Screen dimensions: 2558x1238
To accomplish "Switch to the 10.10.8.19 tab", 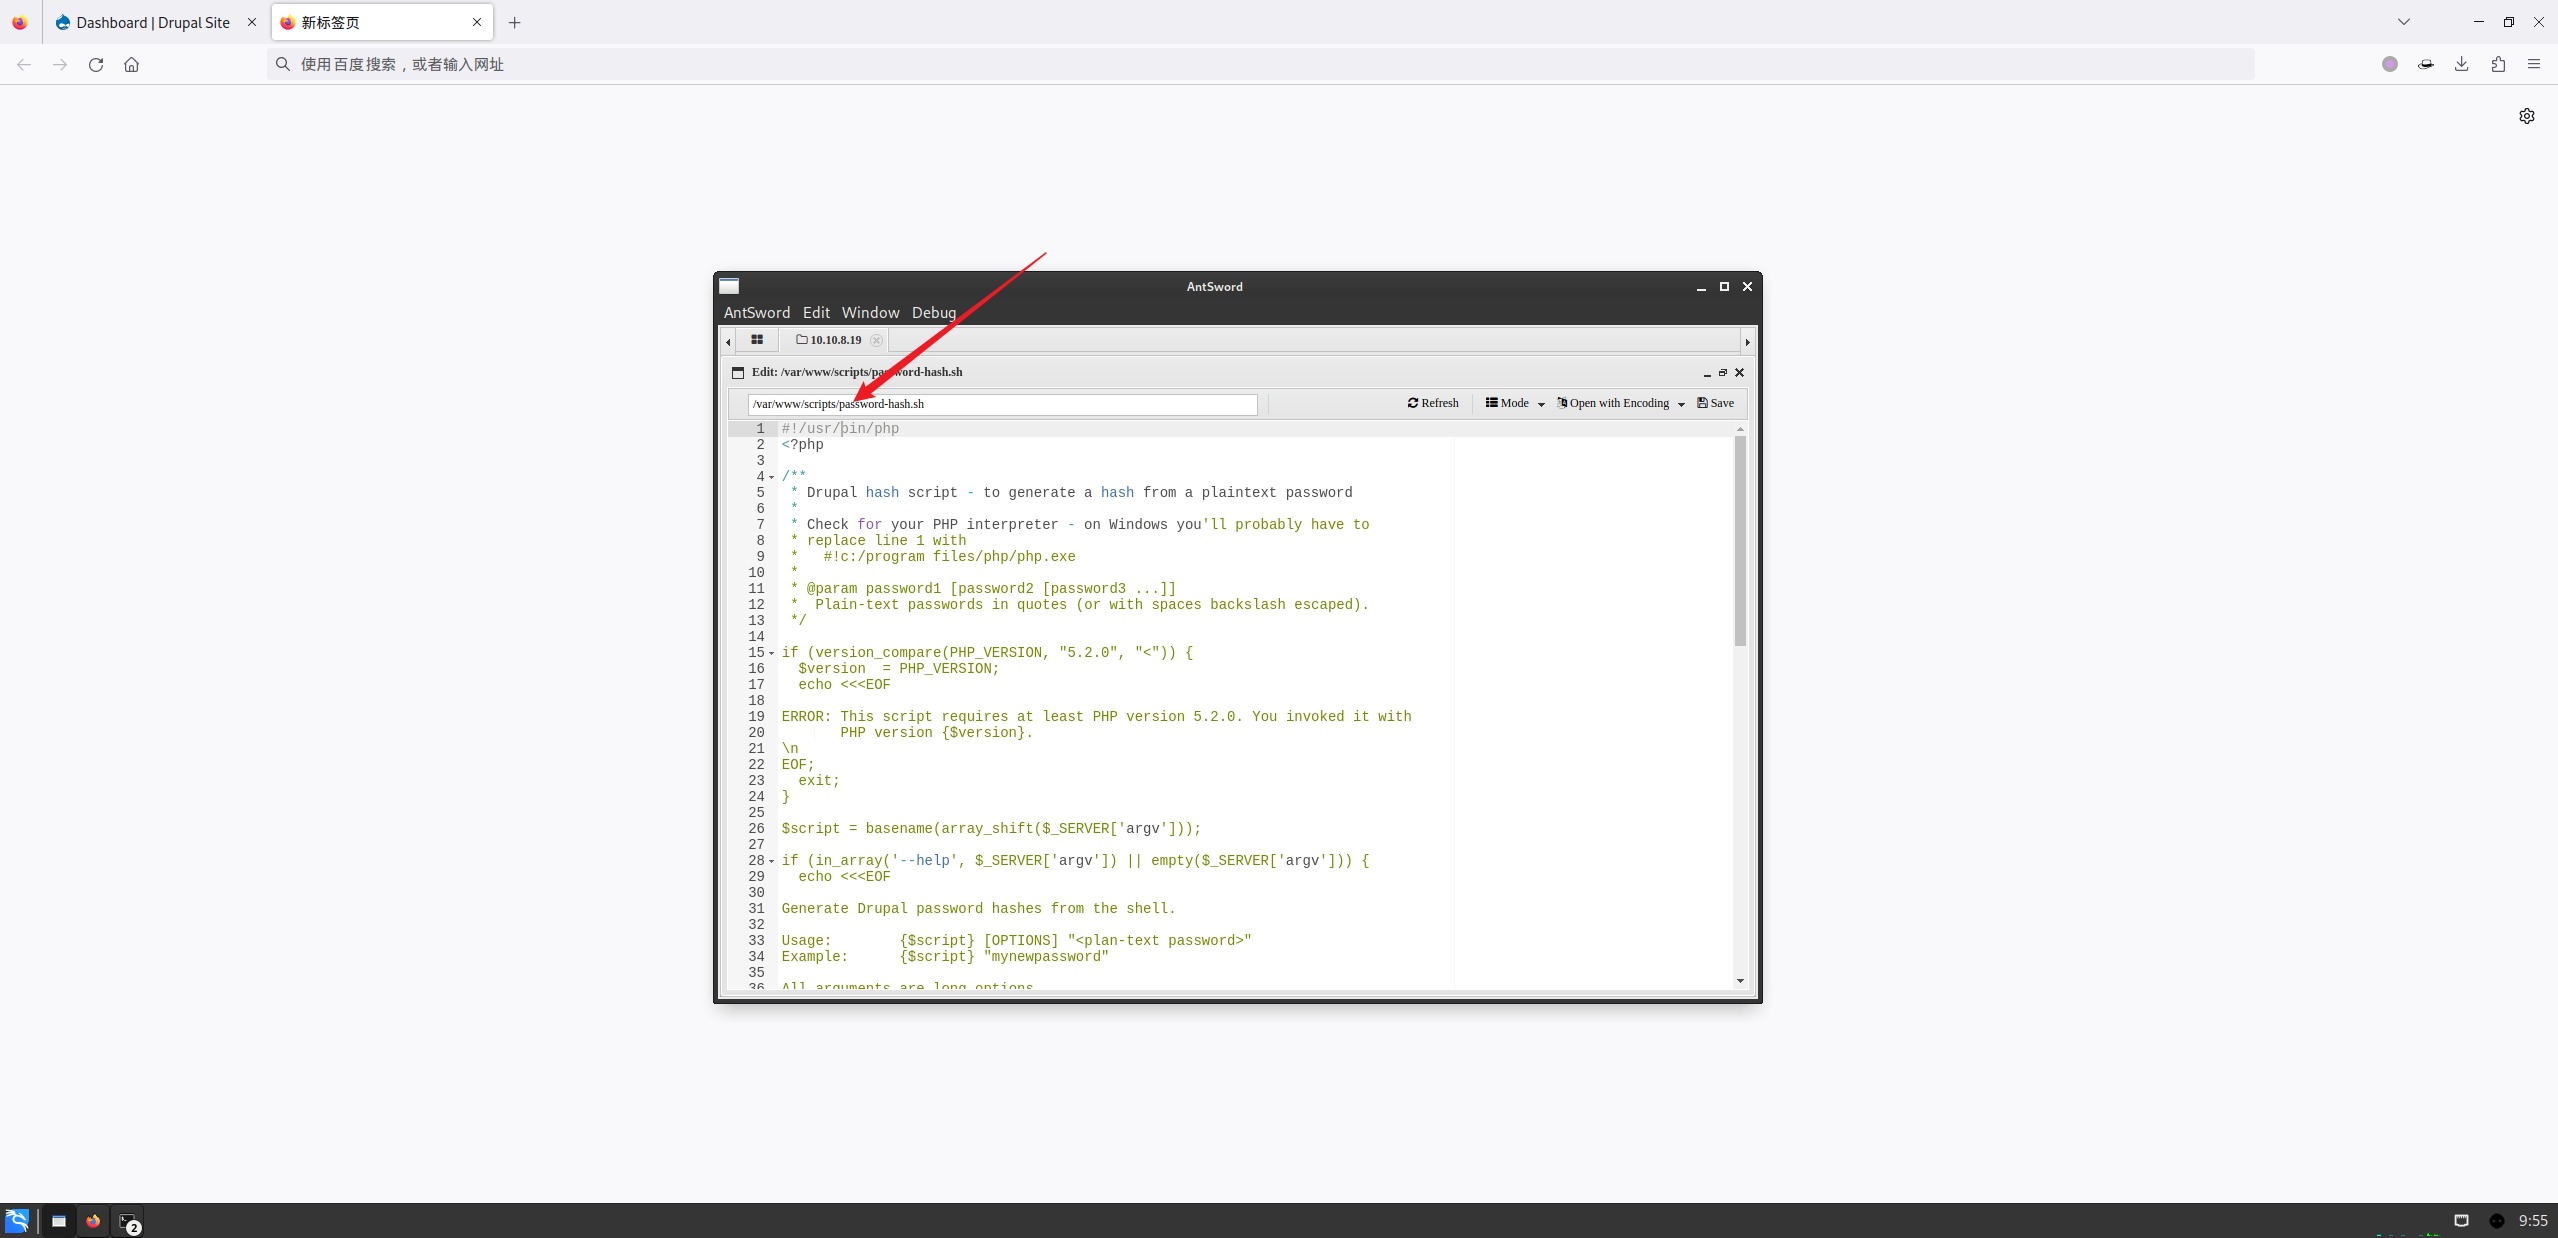I will click(x=828, y=340).
